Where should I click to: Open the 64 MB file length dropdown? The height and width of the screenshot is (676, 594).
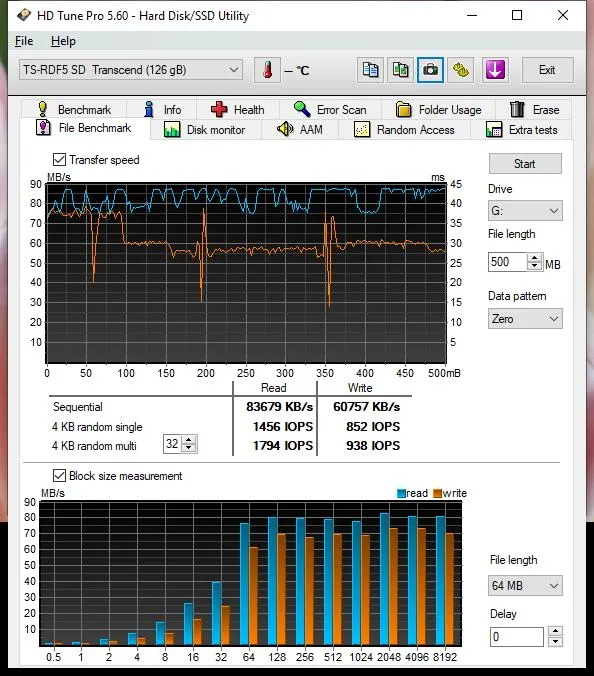[x=525, y=585]
